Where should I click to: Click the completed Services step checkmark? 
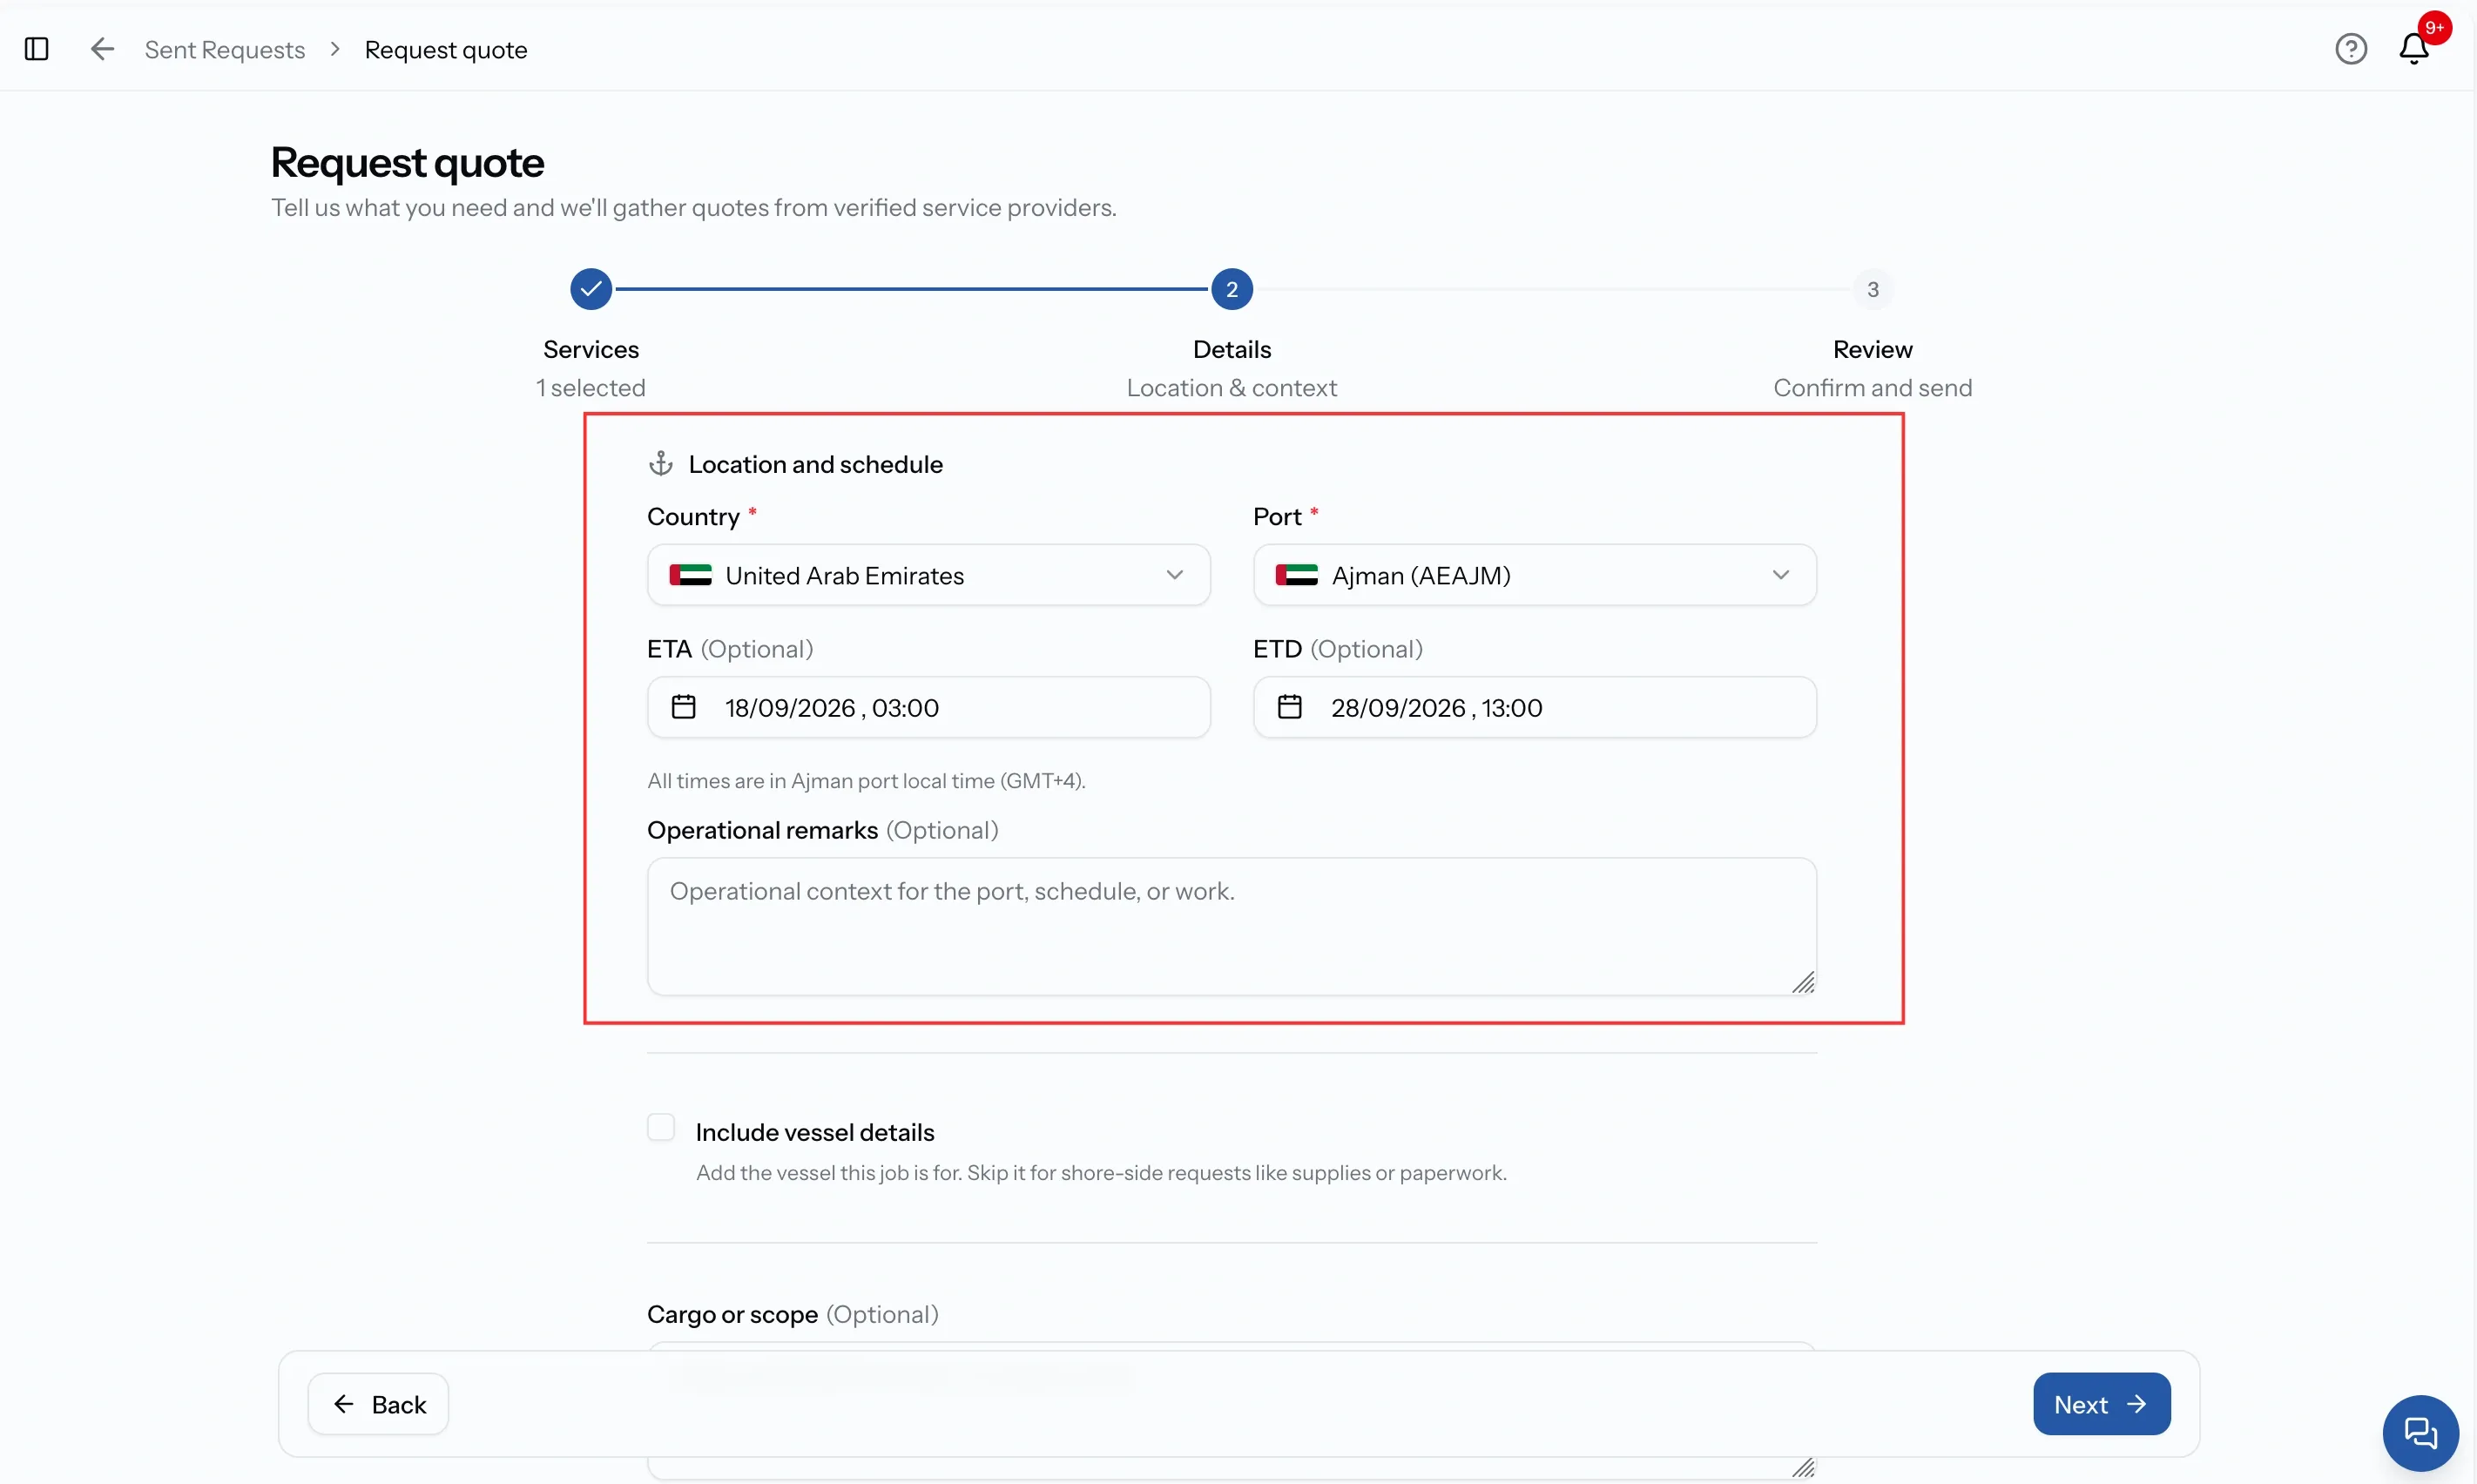(591, 289)
